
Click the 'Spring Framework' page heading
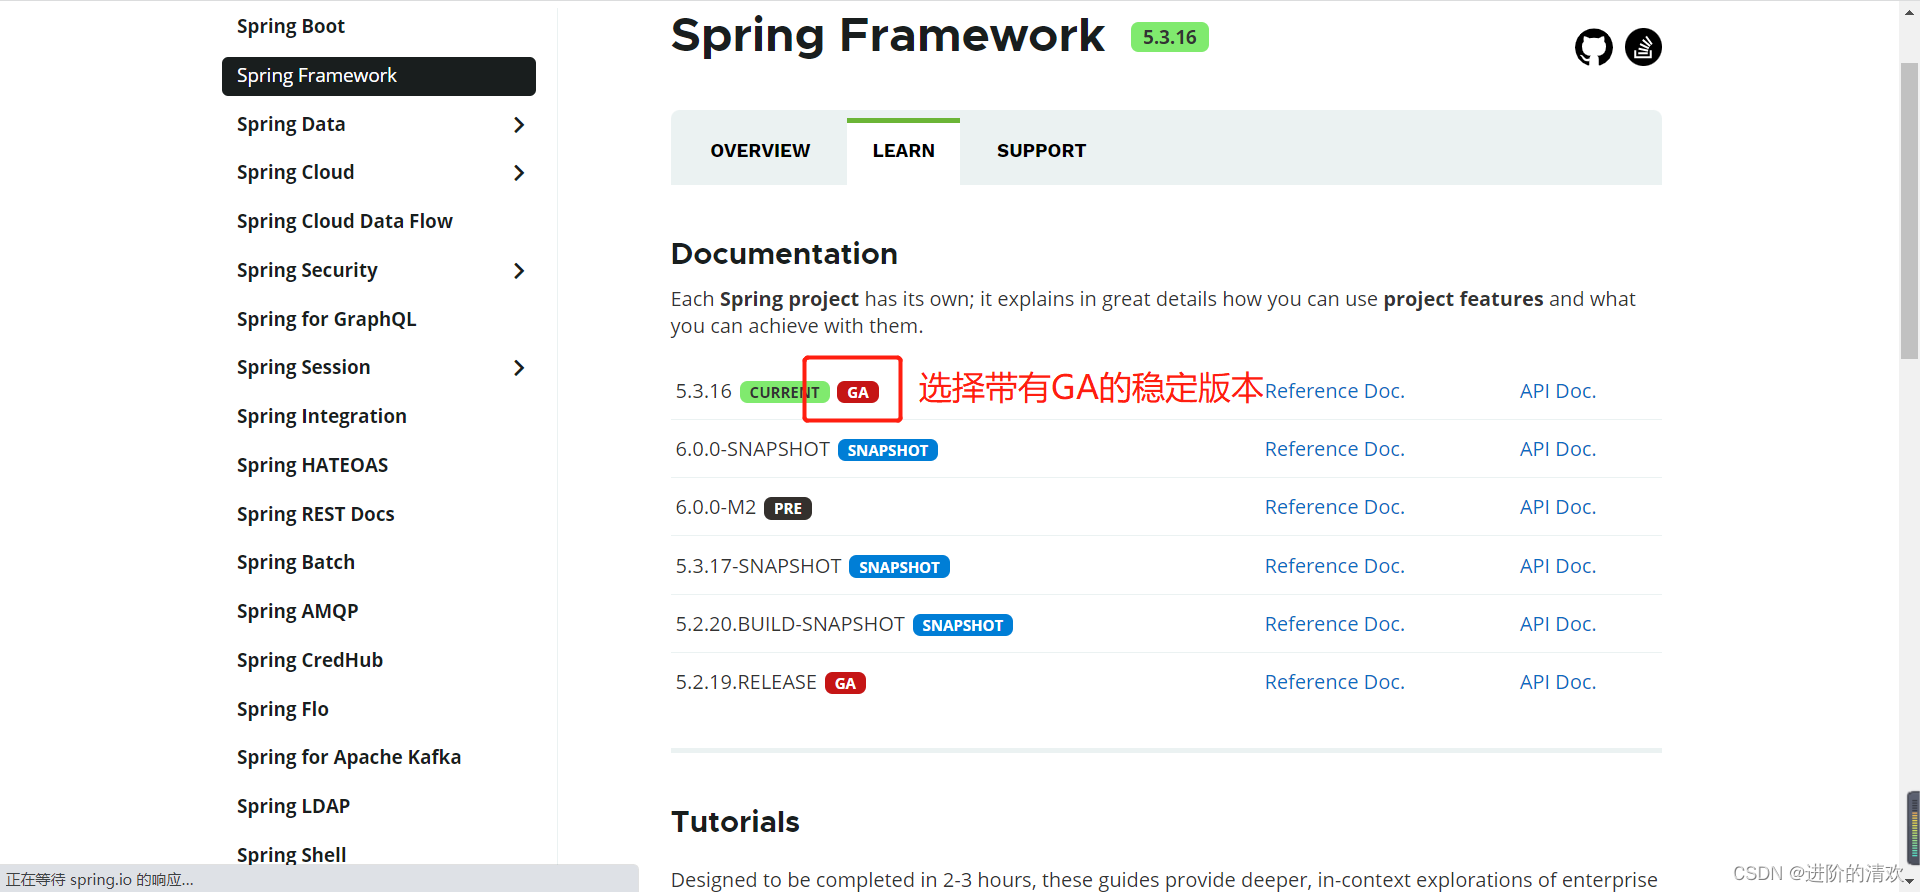pyautogui.click(x=888, y=36)
